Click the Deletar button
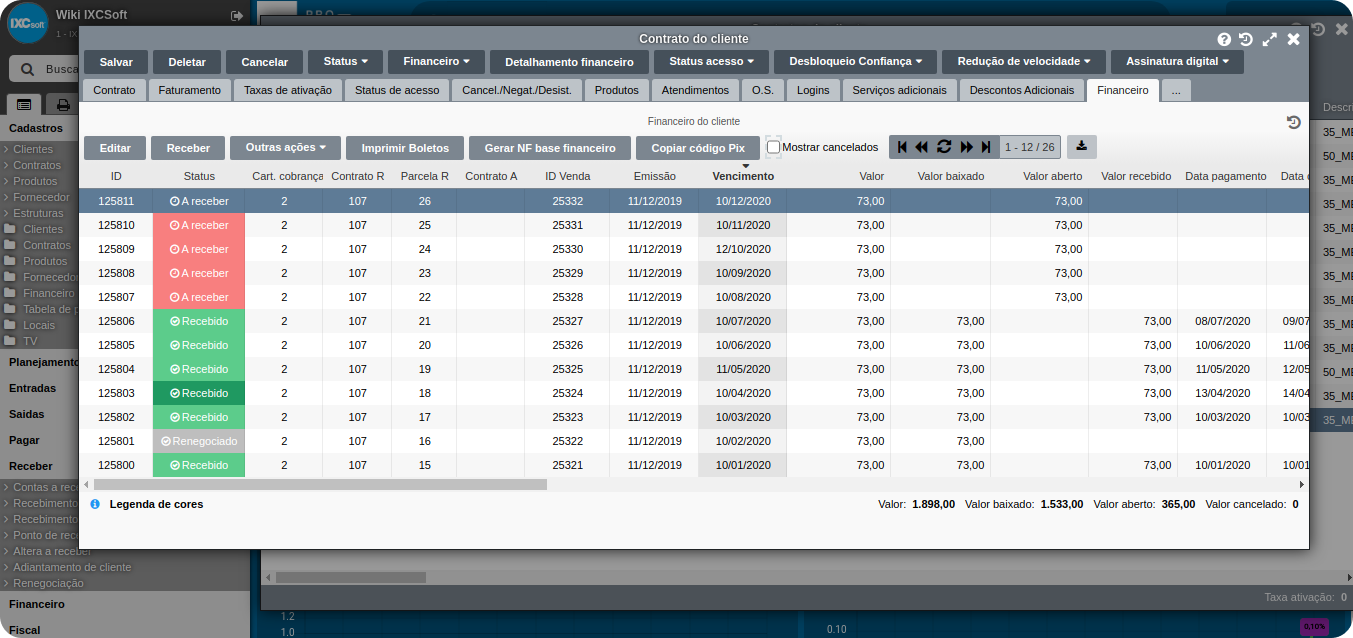This screenshot has width=1353, height=638. click(187, 62)
